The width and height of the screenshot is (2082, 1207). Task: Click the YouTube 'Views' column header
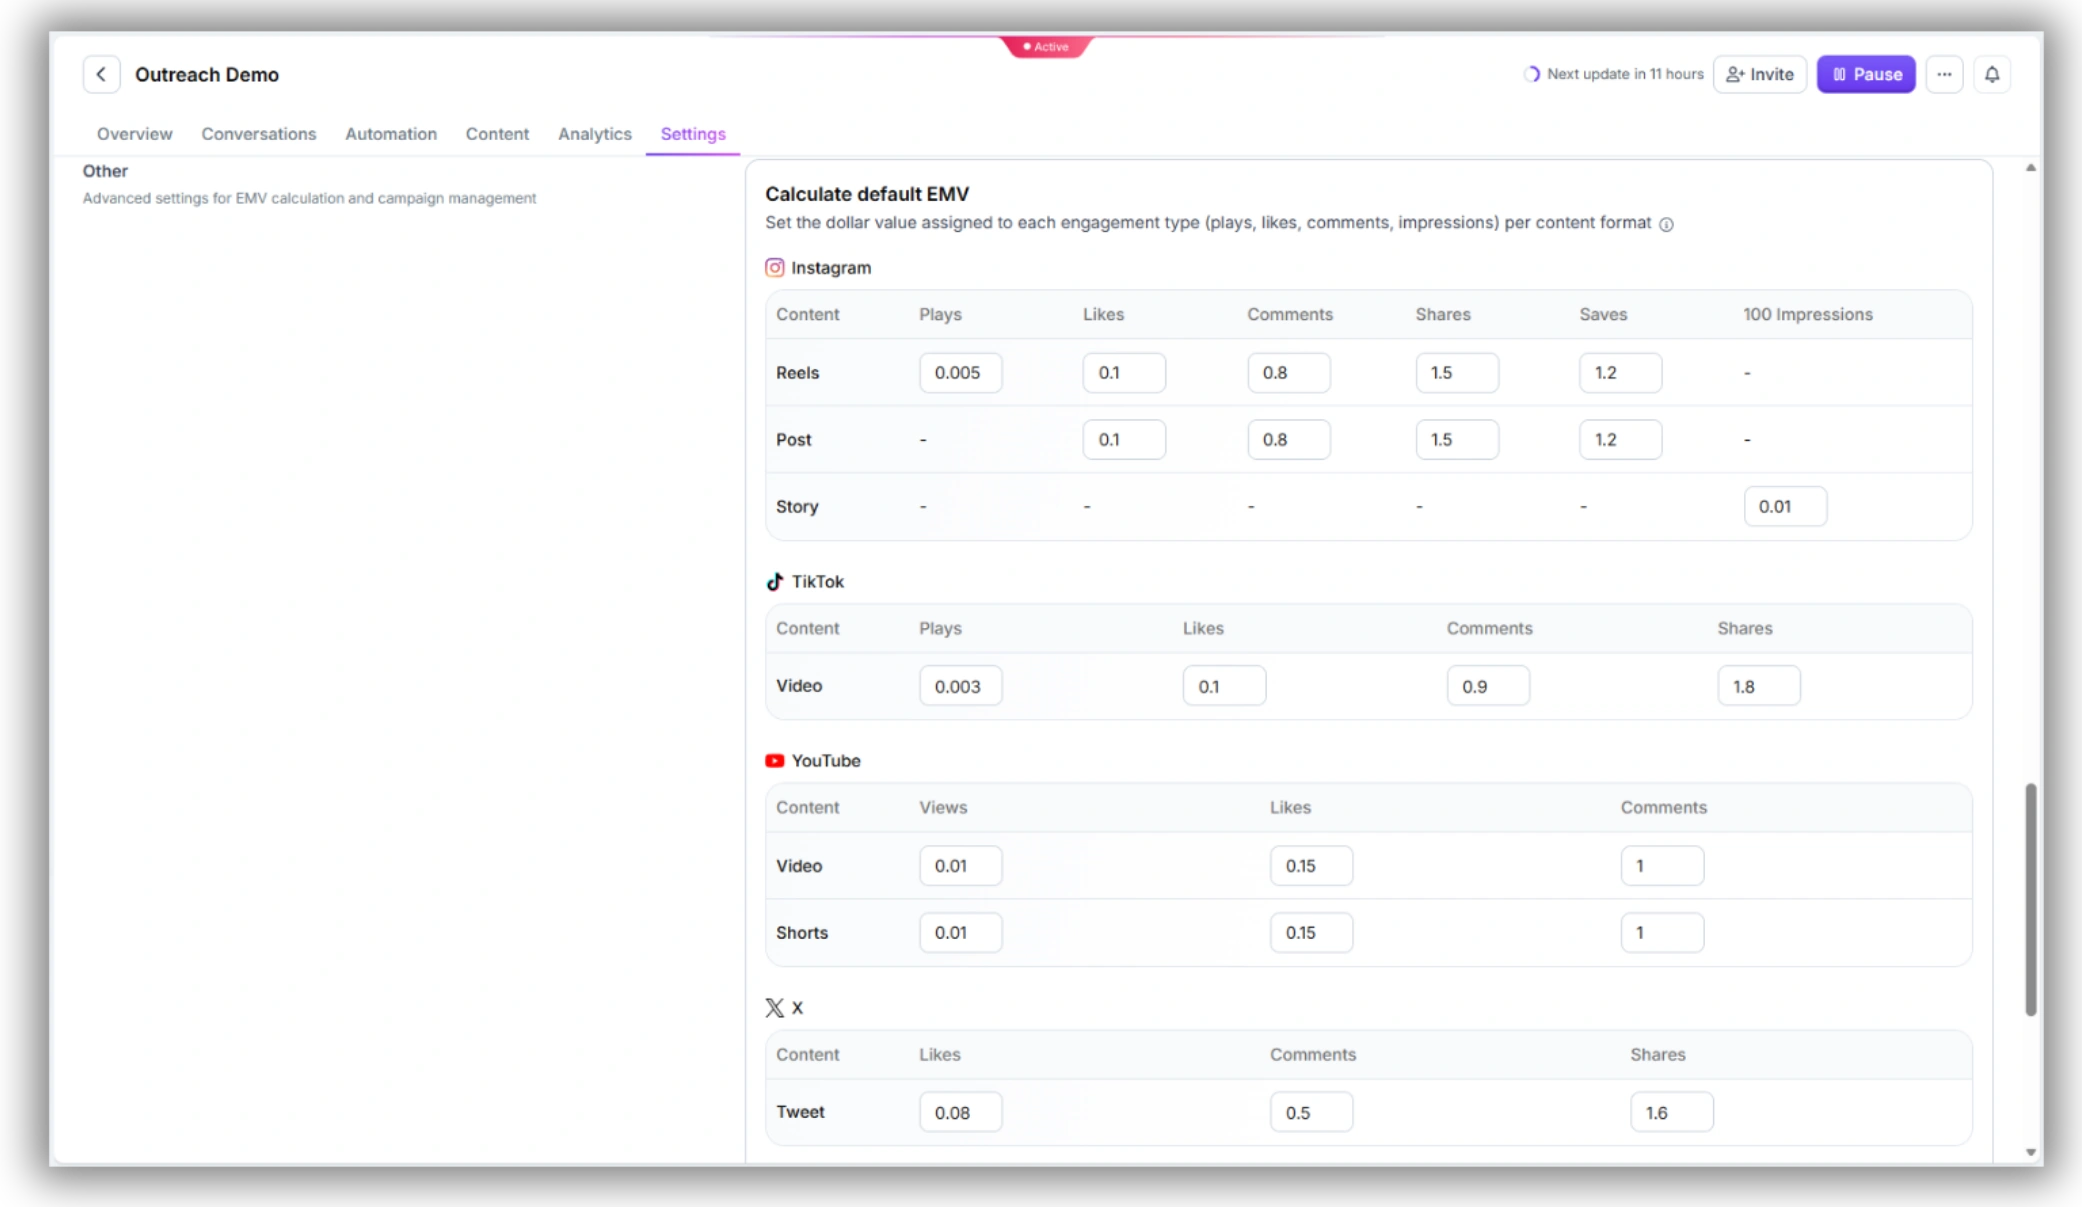click(943, 808)
